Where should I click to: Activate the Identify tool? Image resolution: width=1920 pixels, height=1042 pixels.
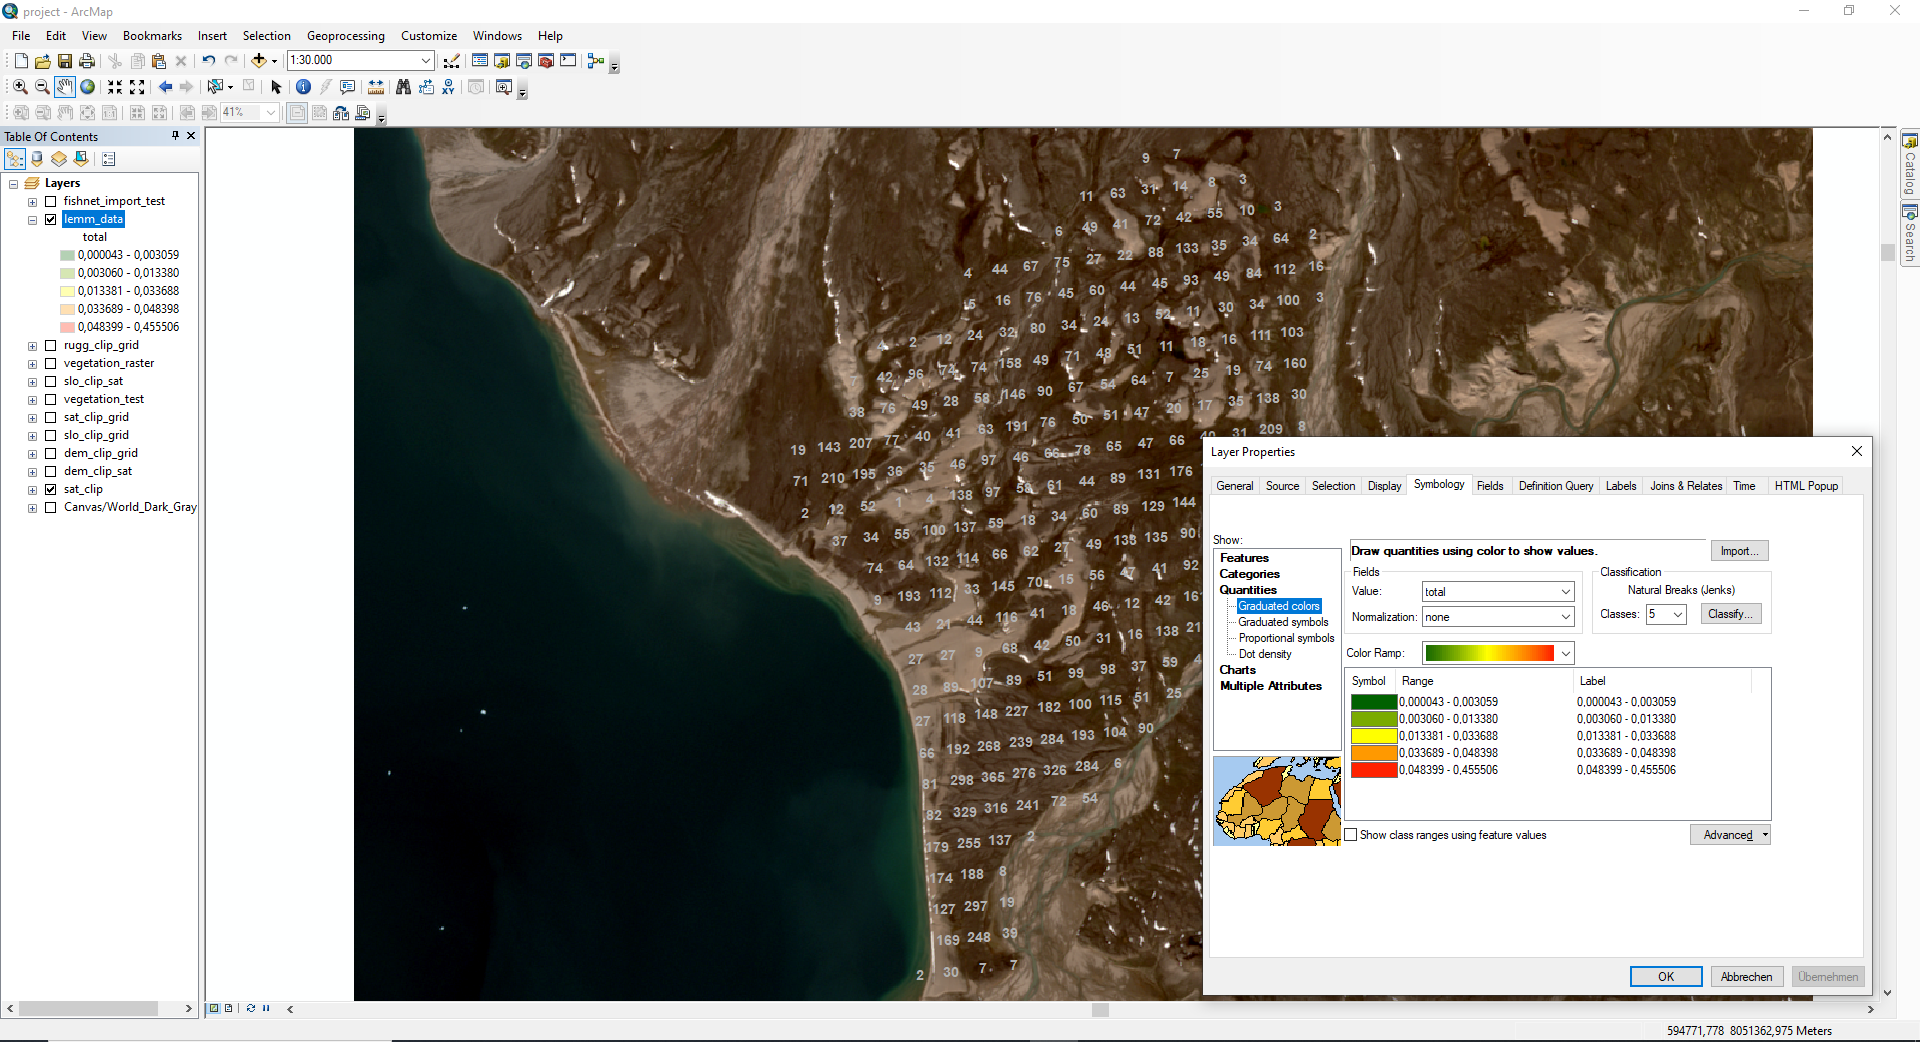[304, 87]
